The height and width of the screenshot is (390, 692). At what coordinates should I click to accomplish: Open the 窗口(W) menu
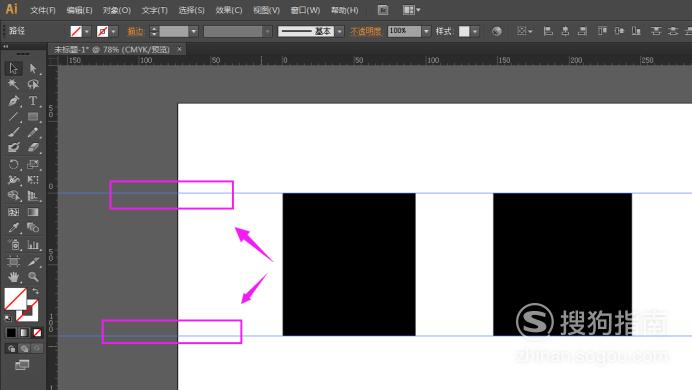(305, 10)
